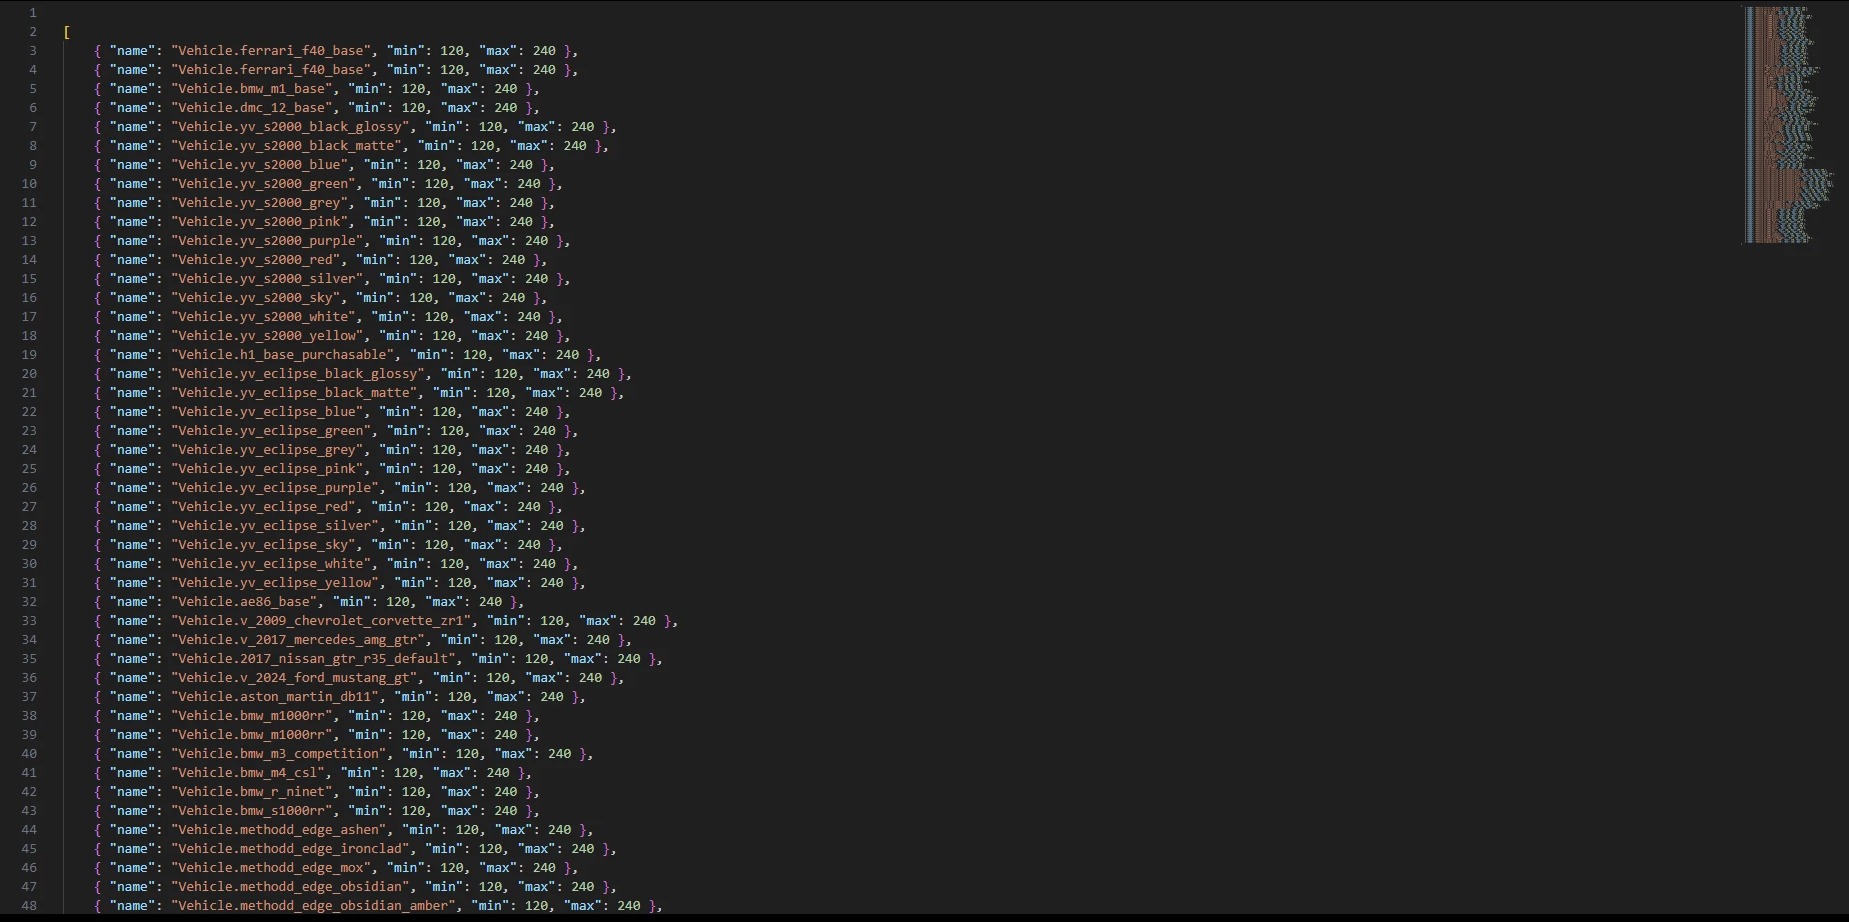
Task: Click "Vehicle.yv_s2000_purple" string
Action: point(268,241)
